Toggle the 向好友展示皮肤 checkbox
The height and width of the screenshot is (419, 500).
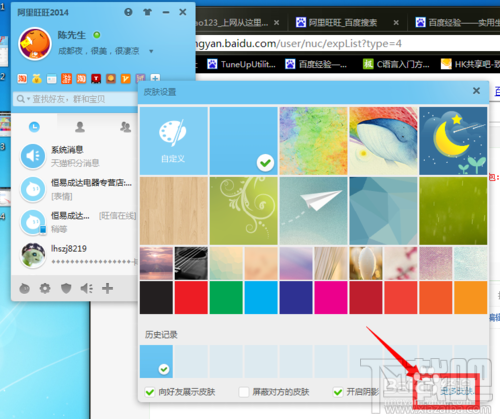click(150, 392)
